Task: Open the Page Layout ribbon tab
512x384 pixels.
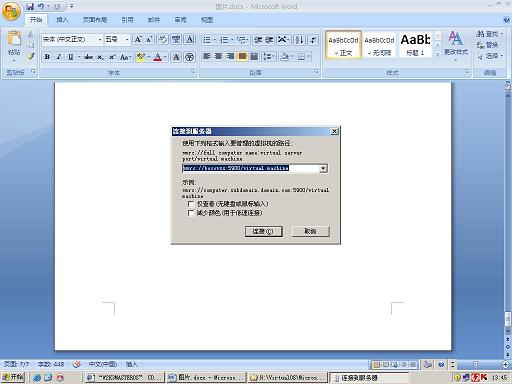Action: tap(95, 20)
